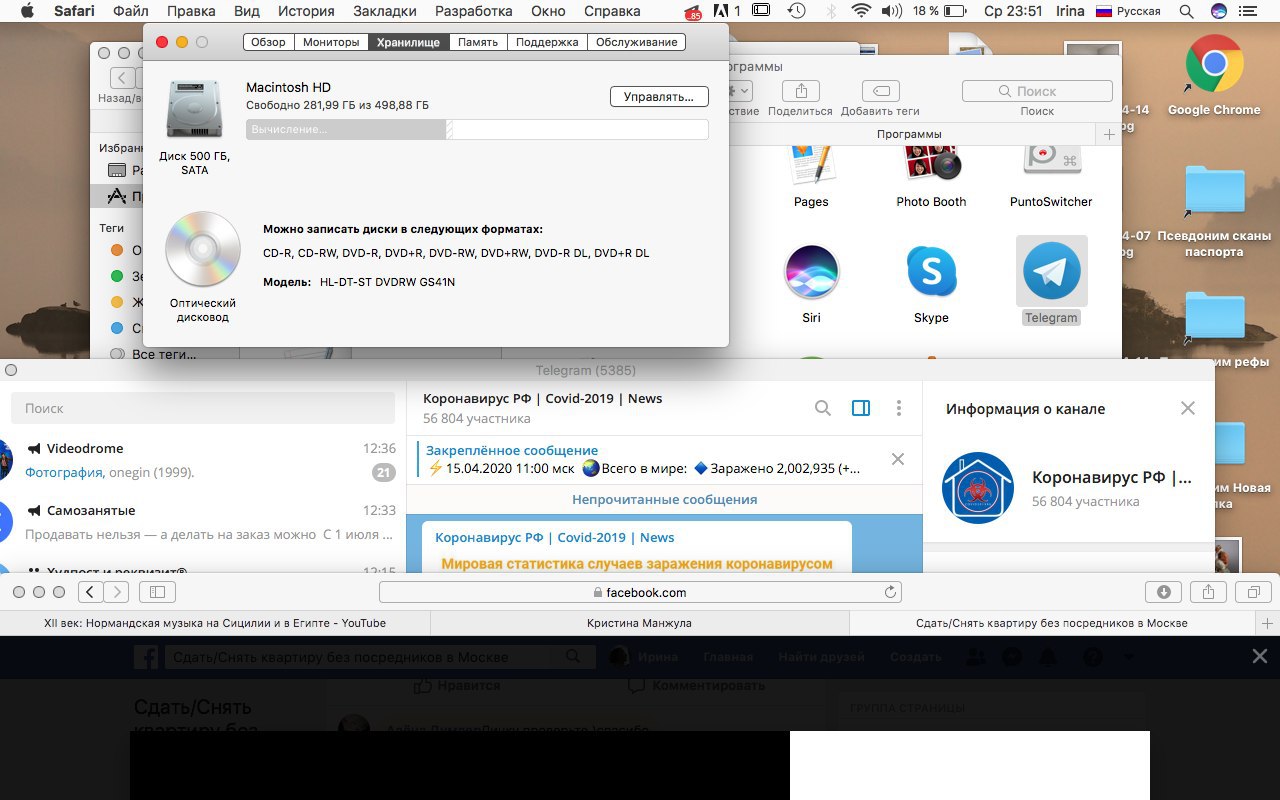Viewport: 1280px width, 800px height.
Task: Open the Photo Booth app icon
Action: click(x=931, y=162)
